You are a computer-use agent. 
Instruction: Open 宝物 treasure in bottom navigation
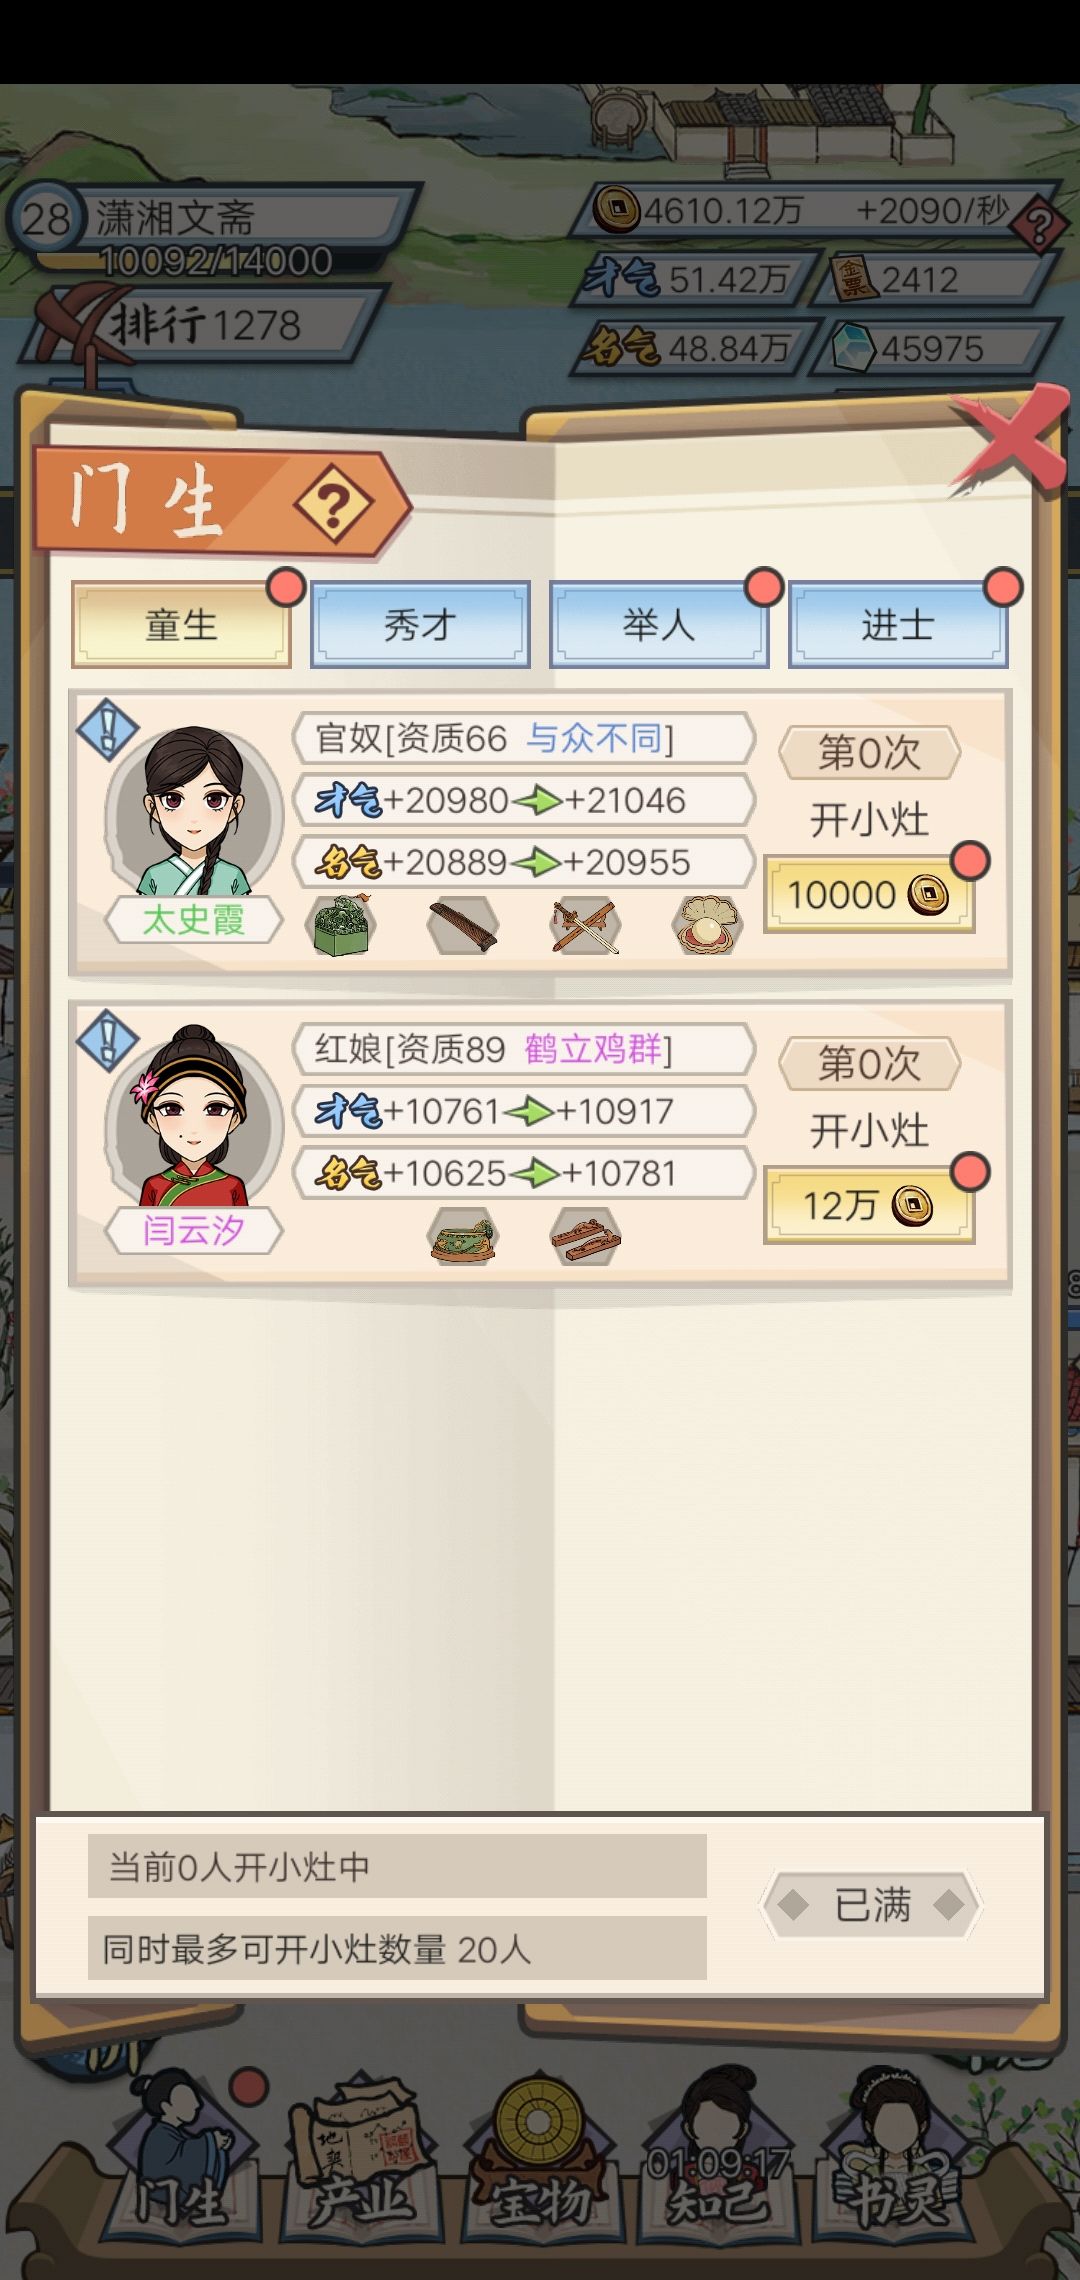[539, 2158]
